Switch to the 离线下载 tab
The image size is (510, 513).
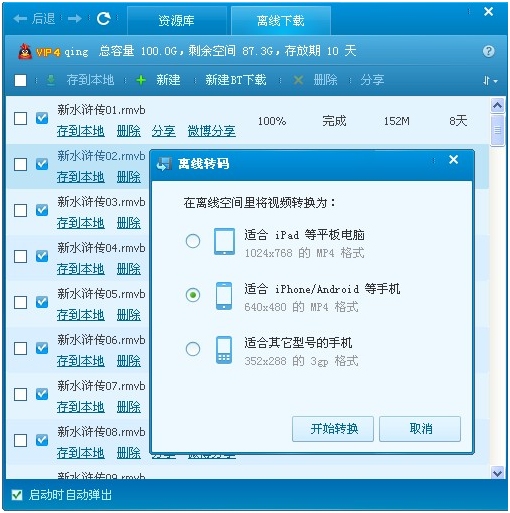281,21
